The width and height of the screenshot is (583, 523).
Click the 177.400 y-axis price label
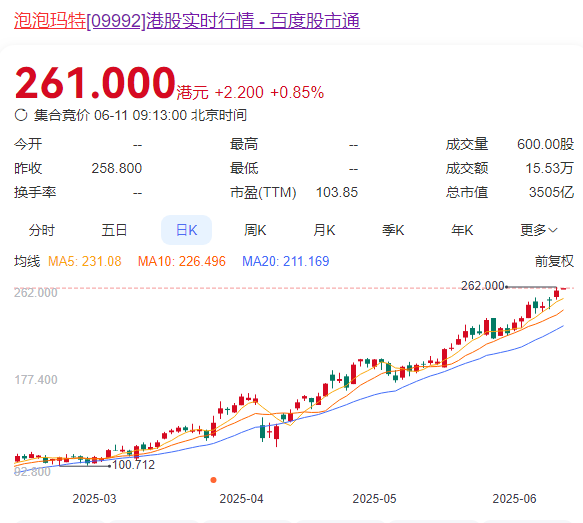(36, 380)
